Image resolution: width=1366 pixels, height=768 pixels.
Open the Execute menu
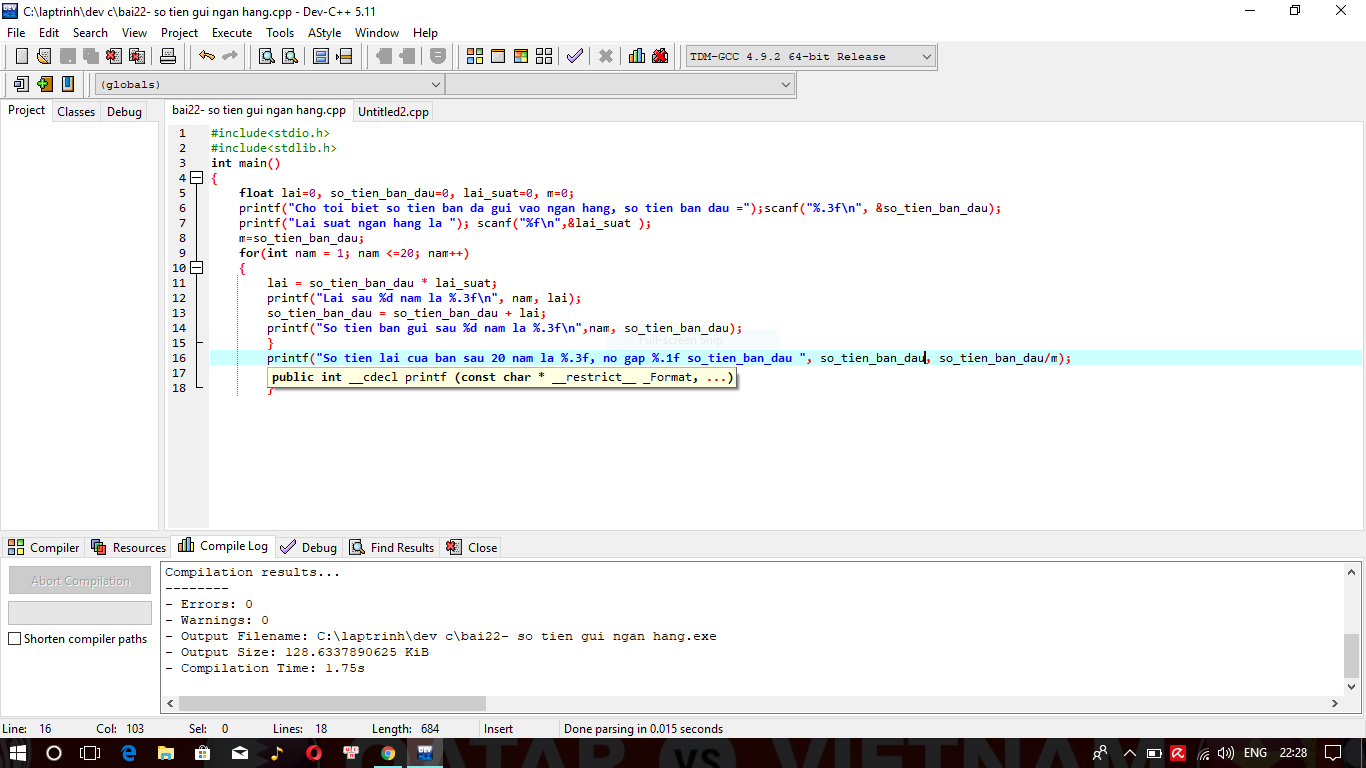[231, 33]
